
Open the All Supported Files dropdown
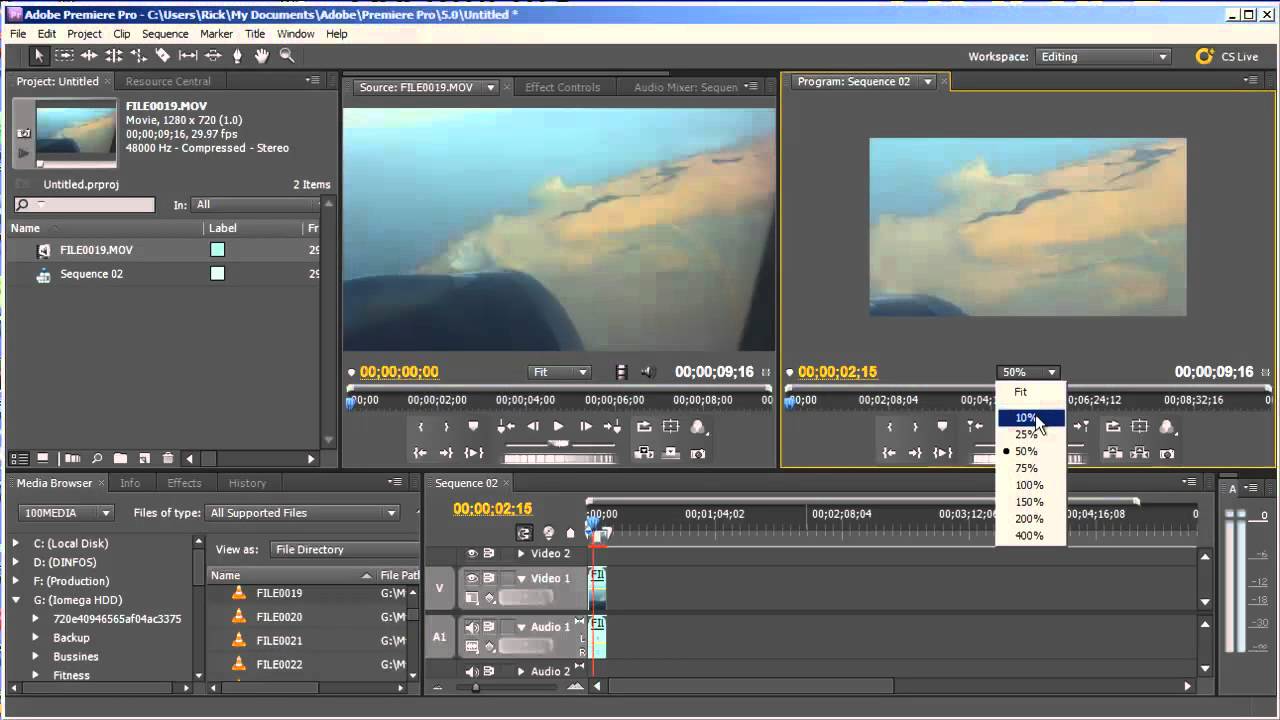(303, 513)
